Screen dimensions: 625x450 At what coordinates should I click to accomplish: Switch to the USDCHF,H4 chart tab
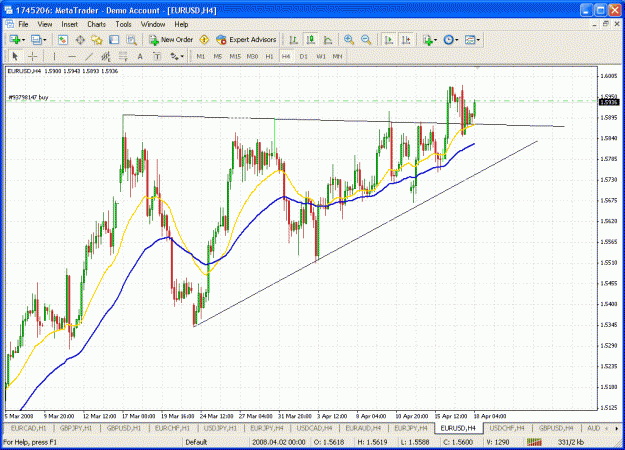(x=507, y=428)
